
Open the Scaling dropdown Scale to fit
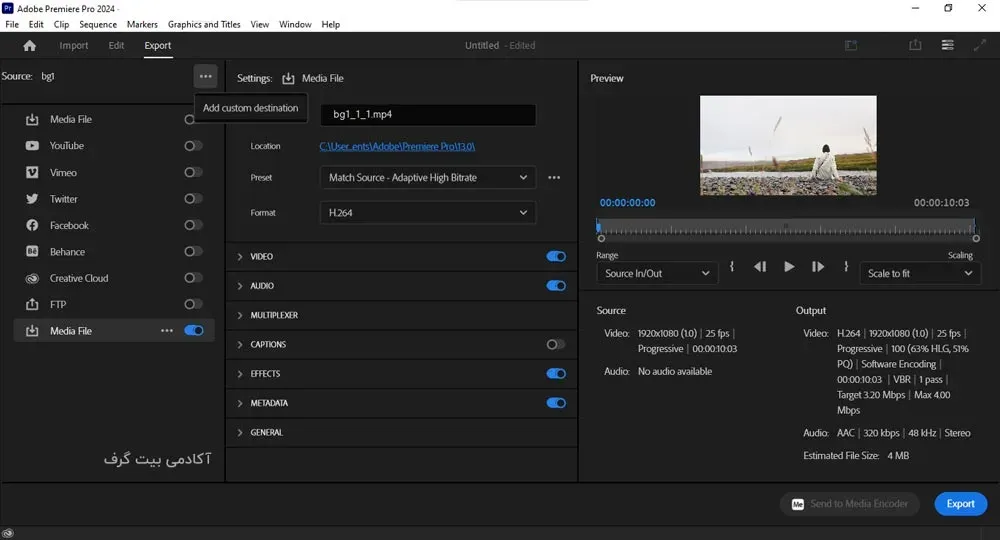coord(920,274)
